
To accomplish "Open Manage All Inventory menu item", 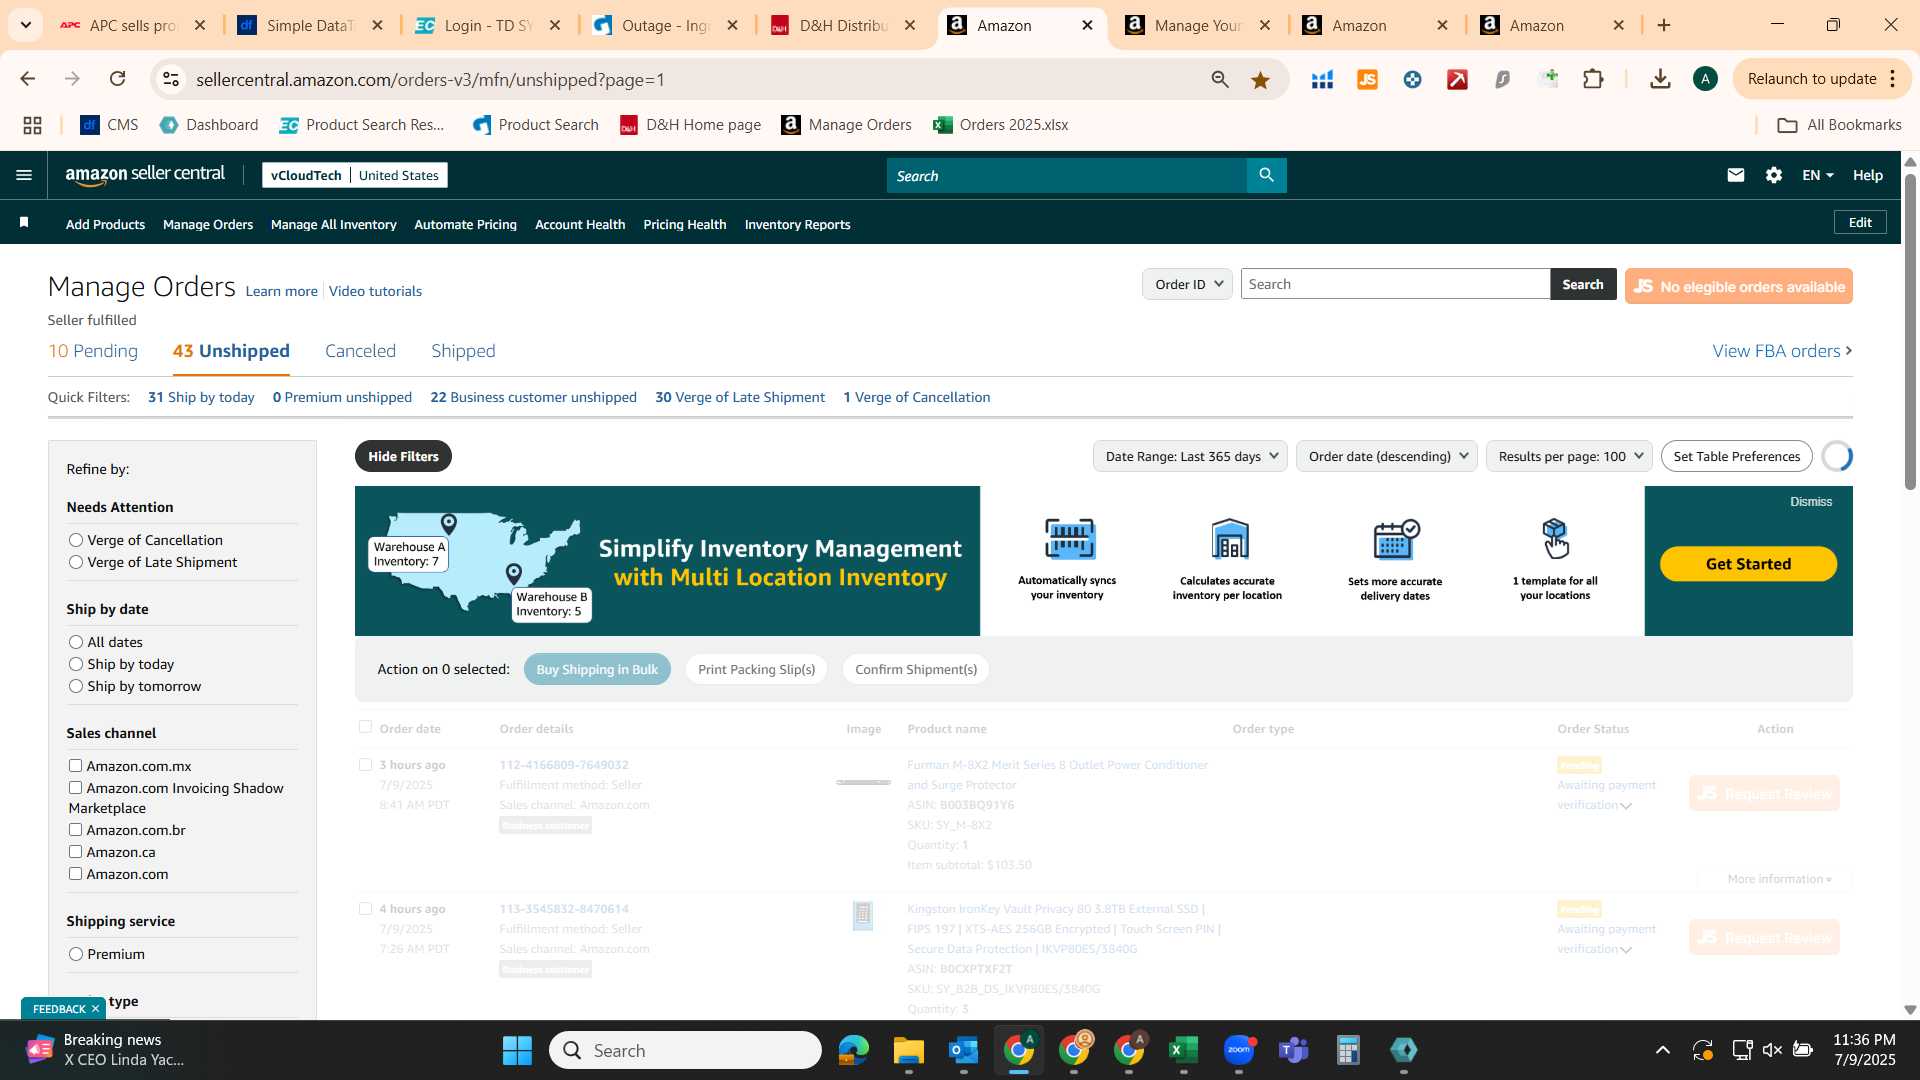I will [333, 224].
